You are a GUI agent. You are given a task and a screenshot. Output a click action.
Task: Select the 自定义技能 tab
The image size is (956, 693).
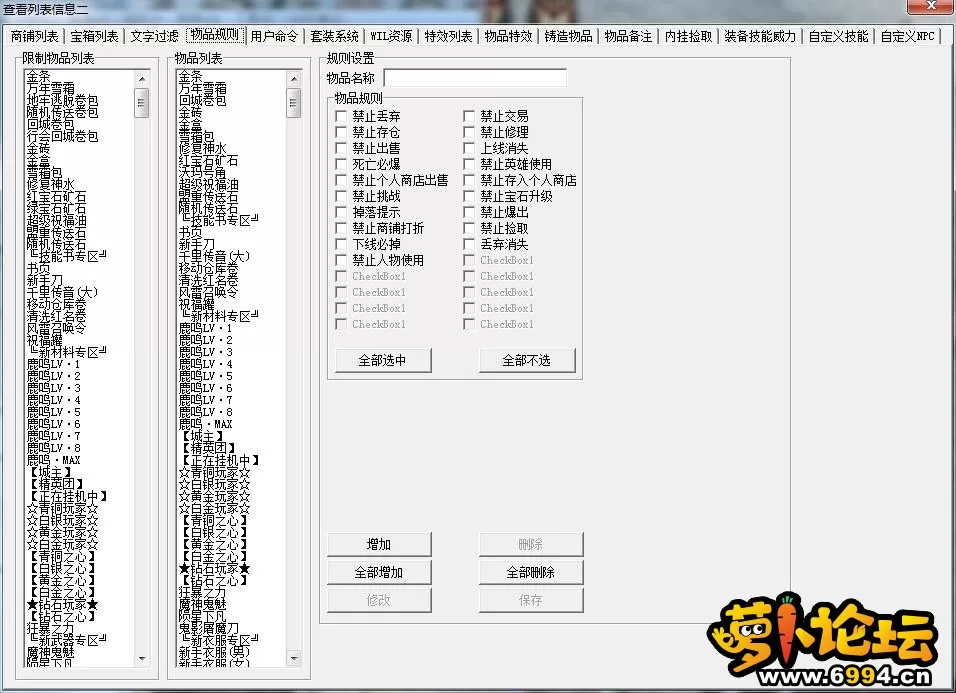(838, 37)
